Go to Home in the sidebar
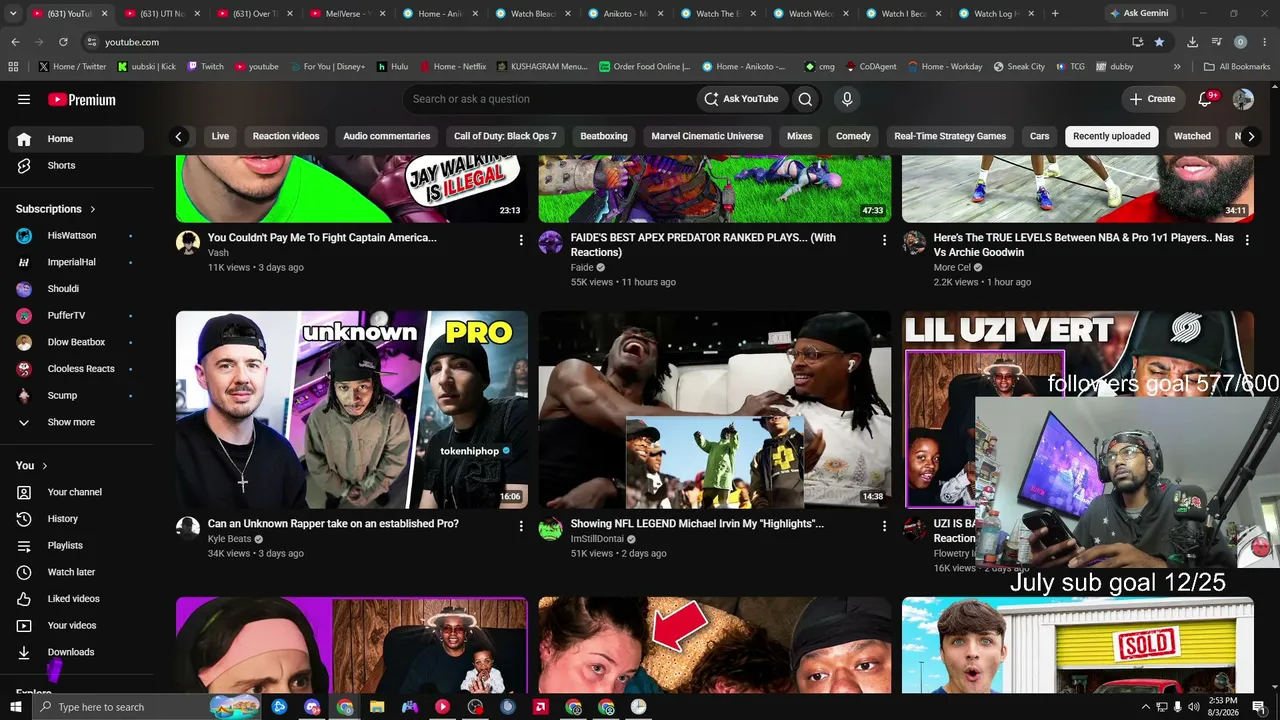The width and height of the screenshot is (1280, 720). 76,139
